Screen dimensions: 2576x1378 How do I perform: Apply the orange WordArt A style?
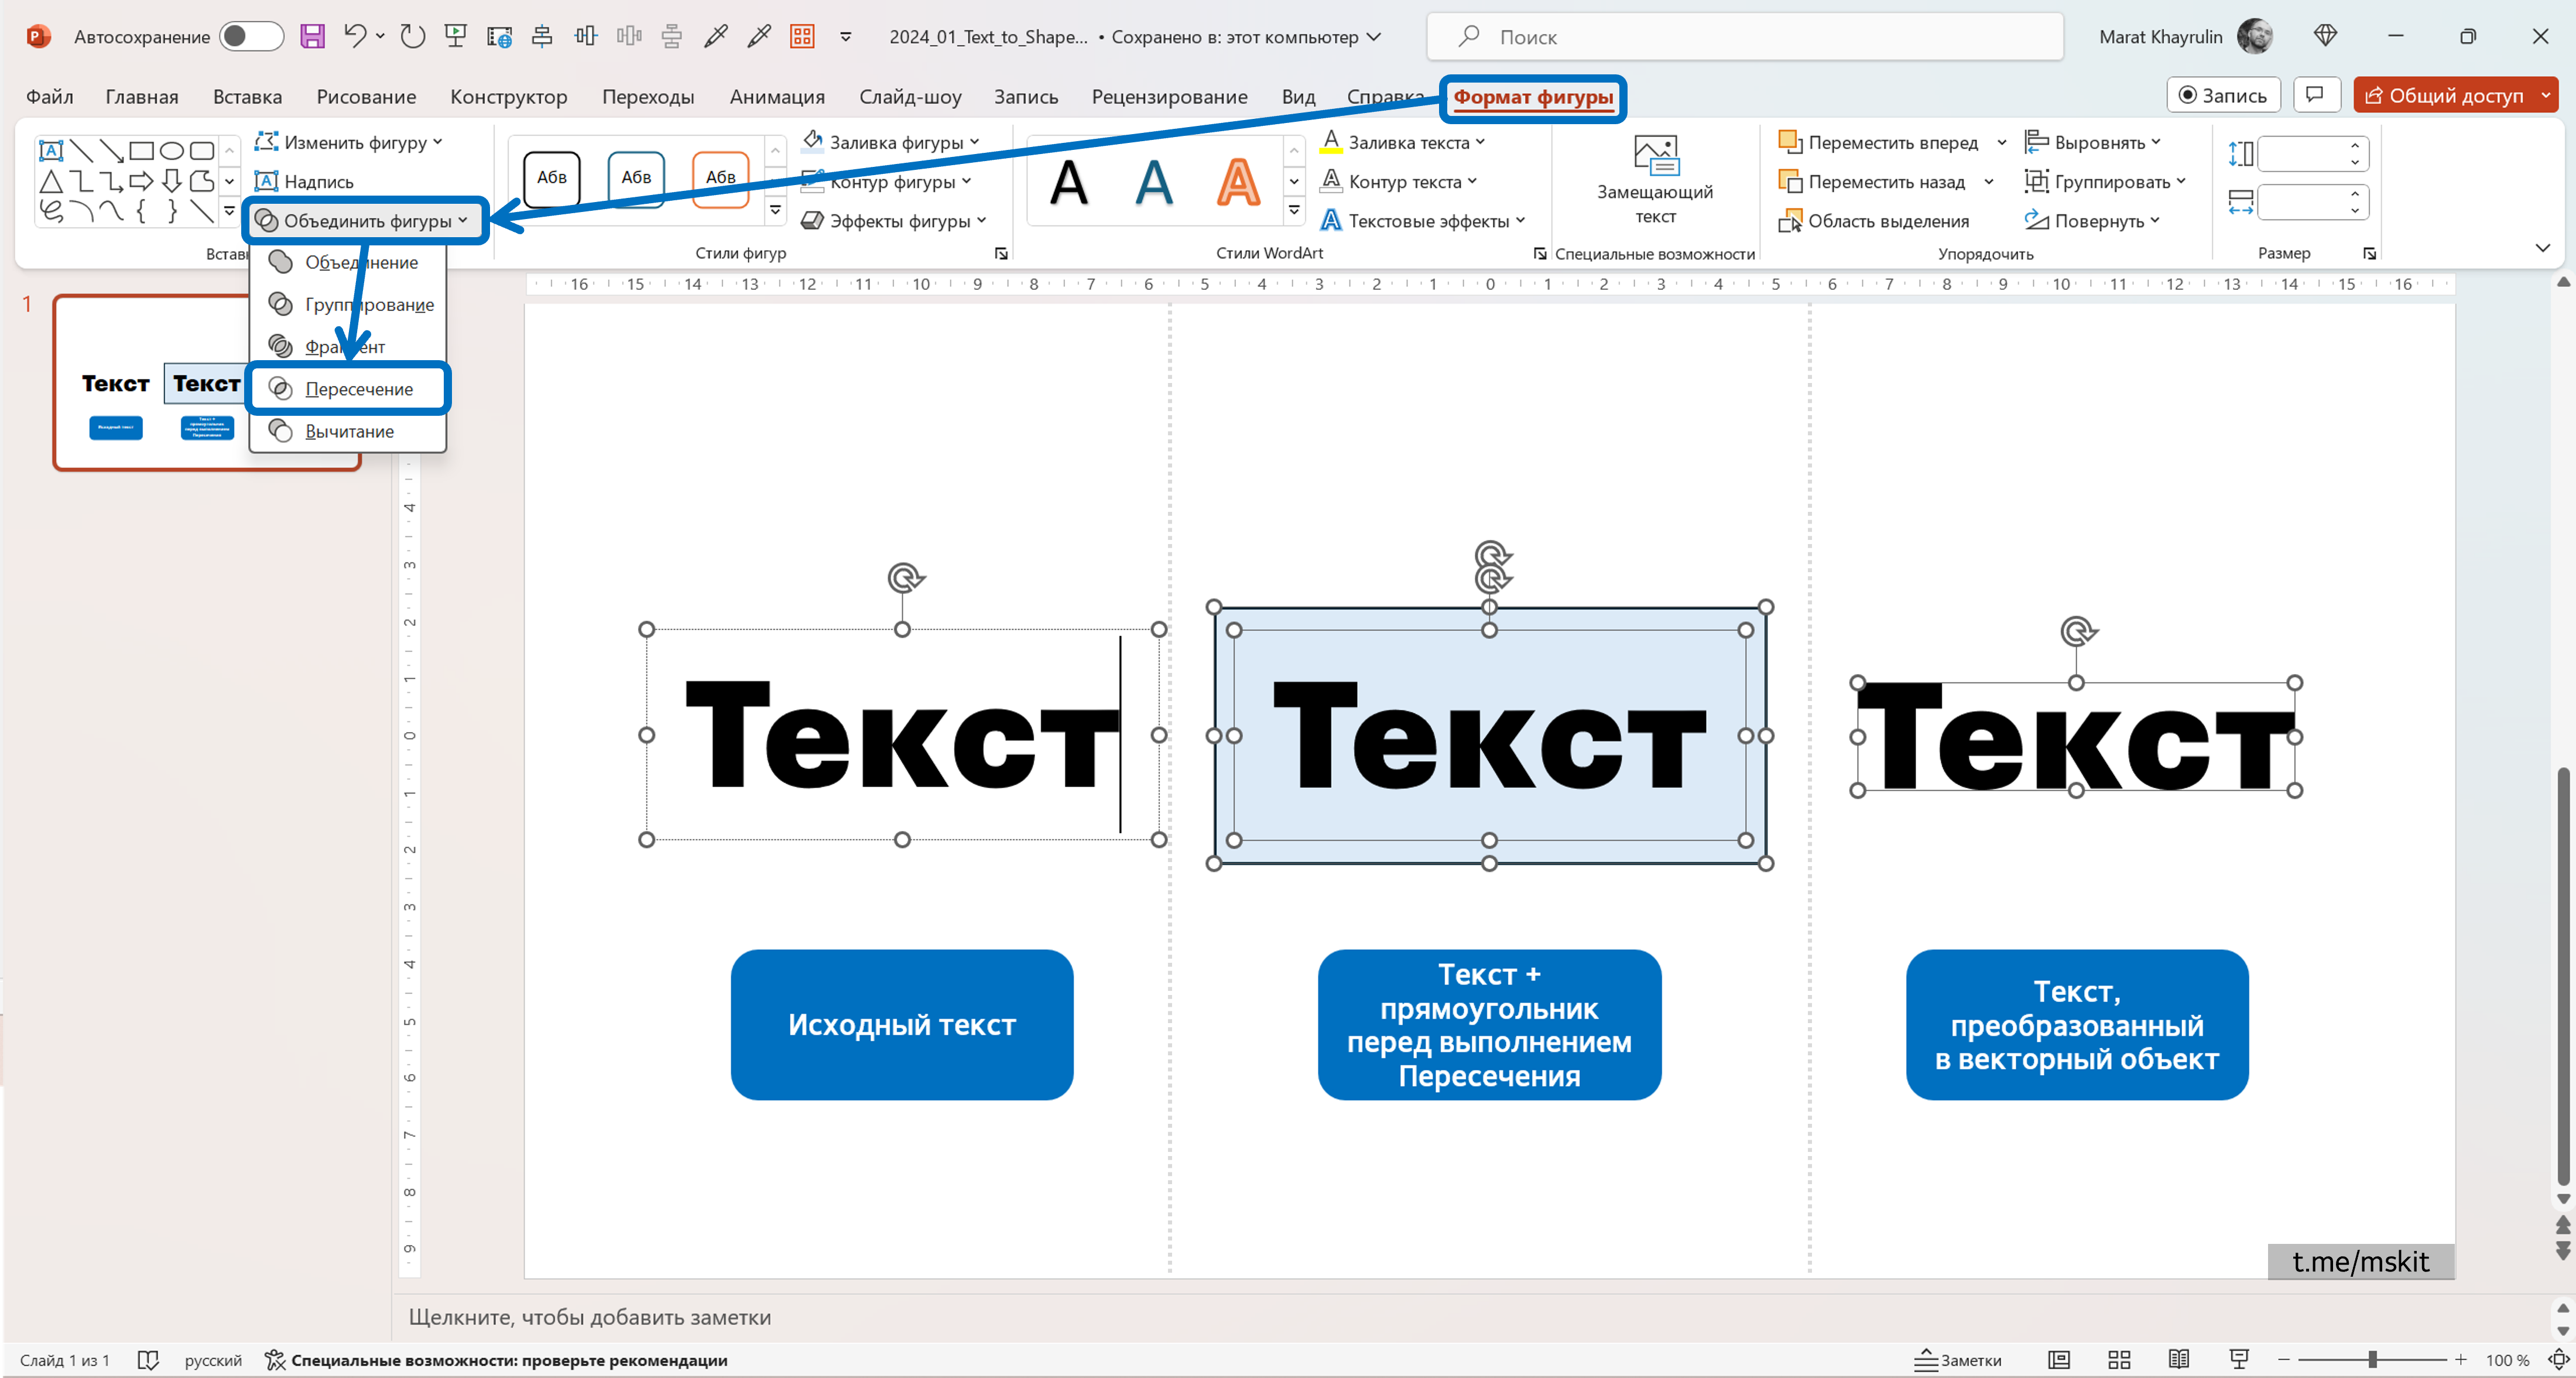point(1238,183)
